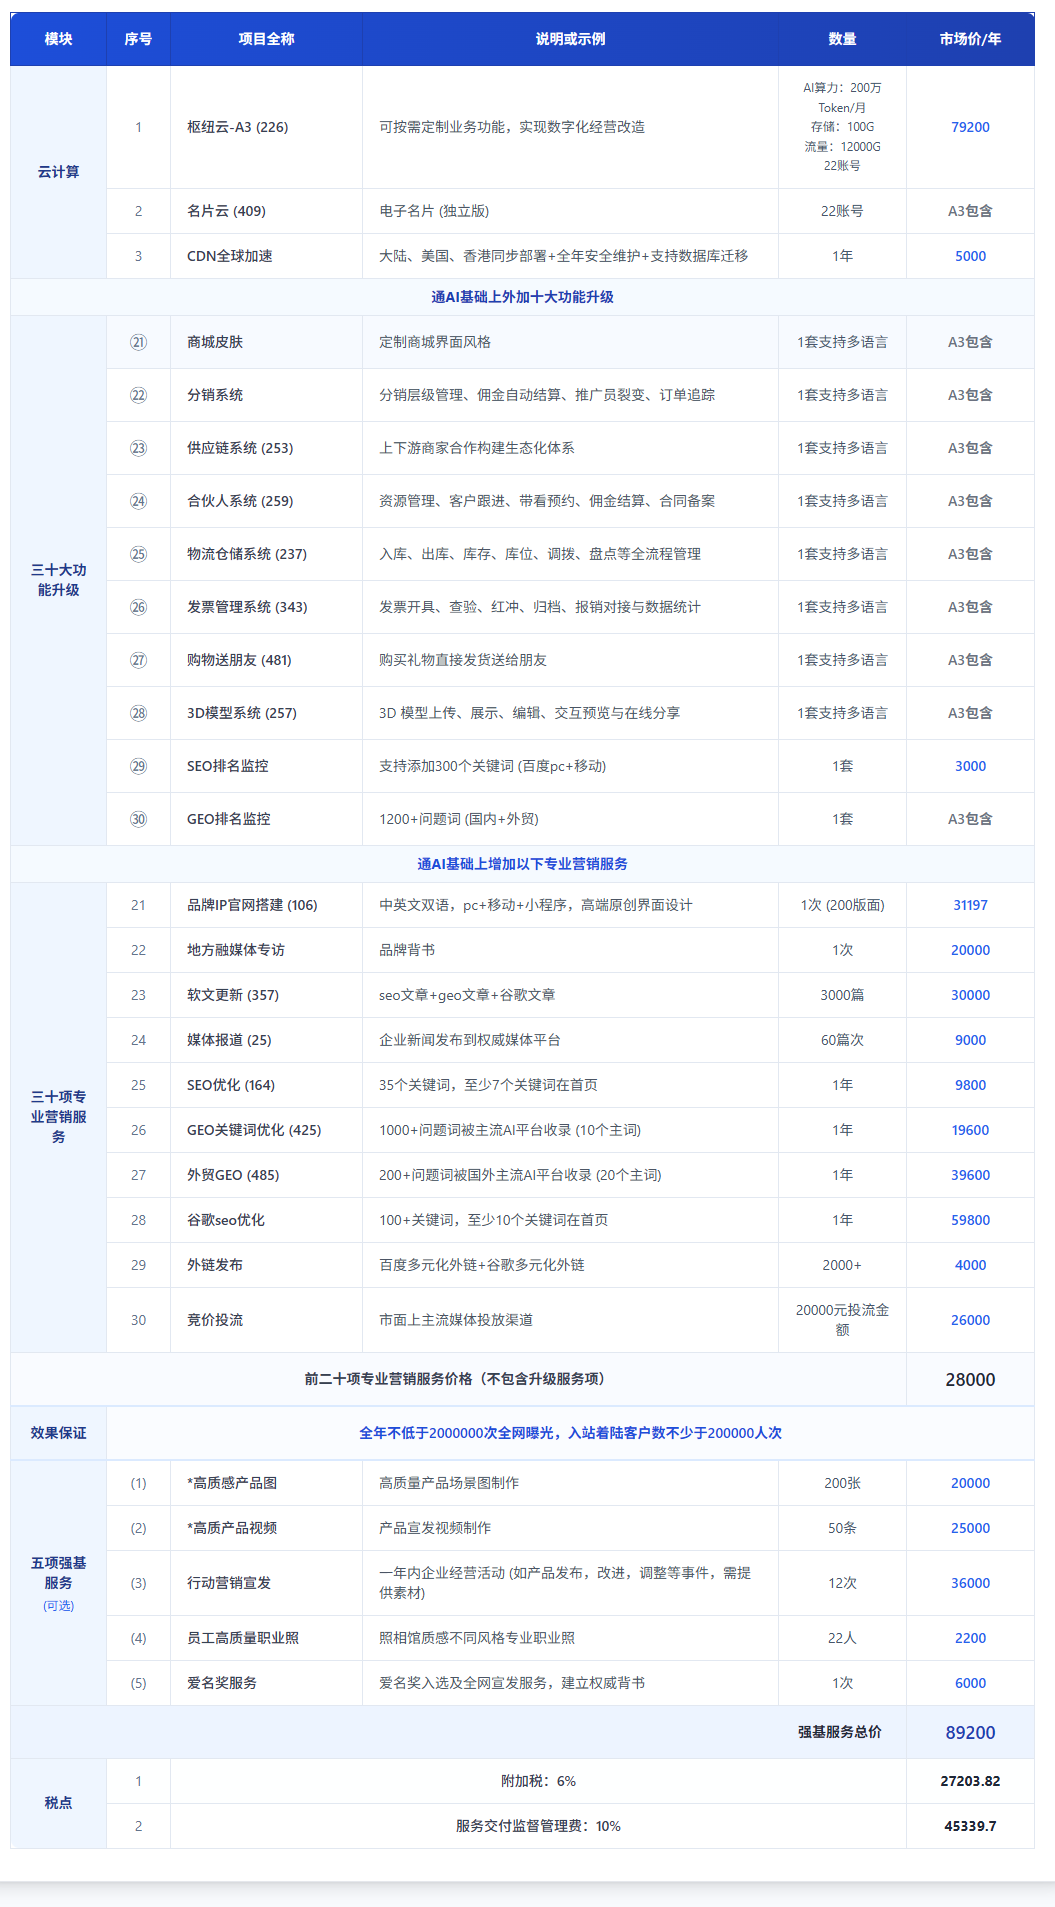This screenshot has width=1055, height=1907.
Task: Select the 模块 column header
Action: (58, 39)
